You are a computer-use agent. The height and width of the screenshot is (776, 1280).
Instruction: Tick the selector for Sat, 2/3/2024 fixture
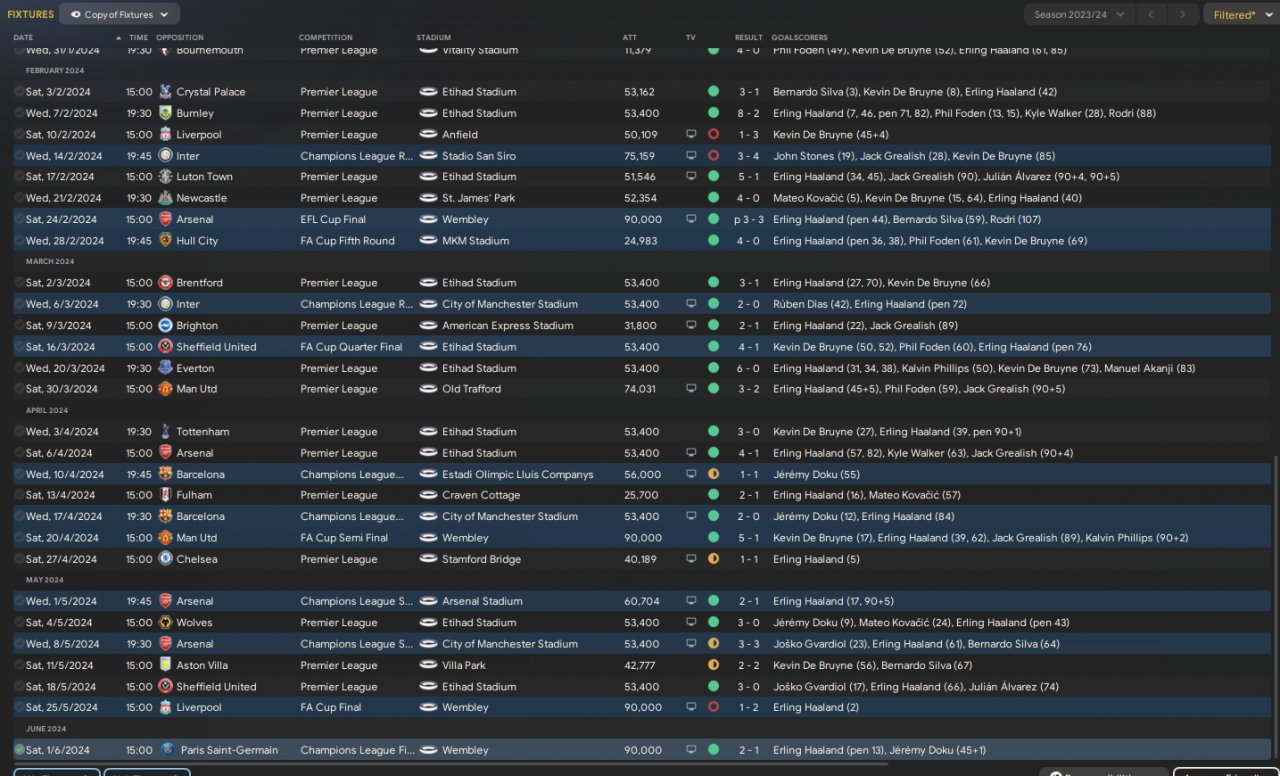click(x=19, y=283)
